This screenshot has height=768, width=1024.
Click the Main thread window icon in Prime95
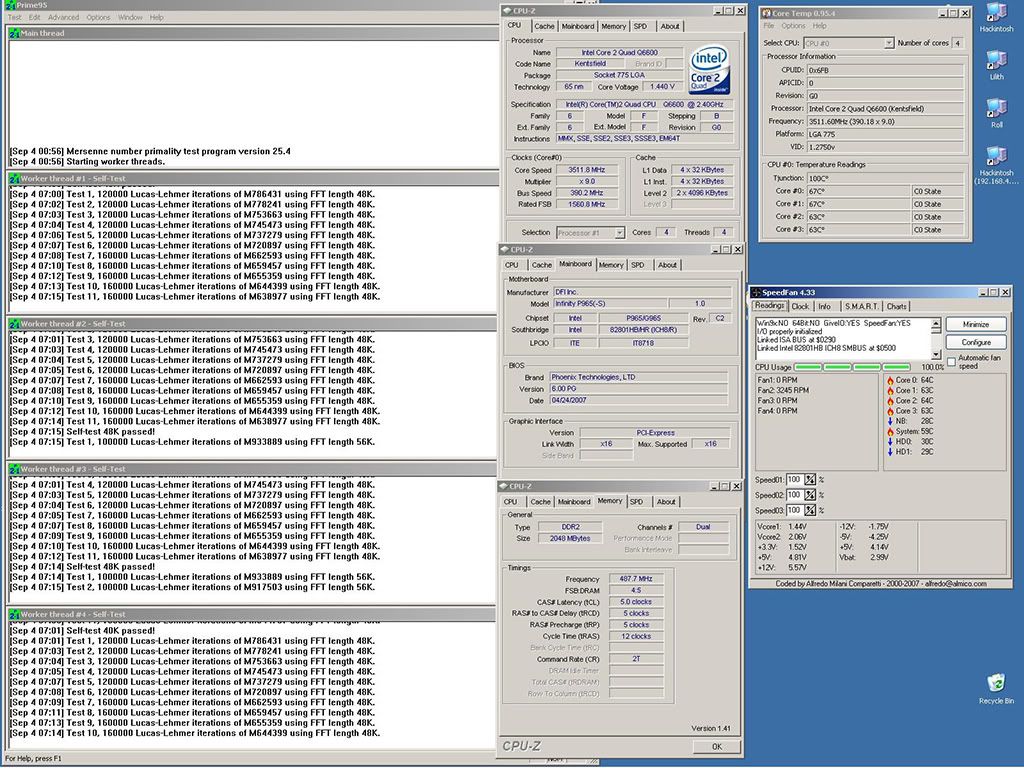coord(14,33)
